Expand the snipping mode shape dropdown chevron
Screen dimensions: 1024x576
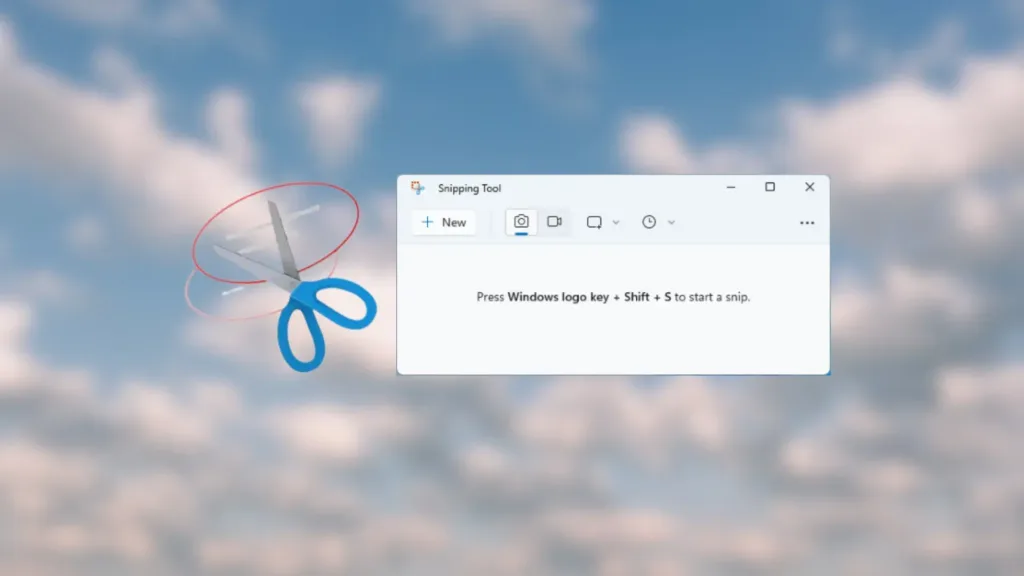pyautogui.click(x=616, y=222)
